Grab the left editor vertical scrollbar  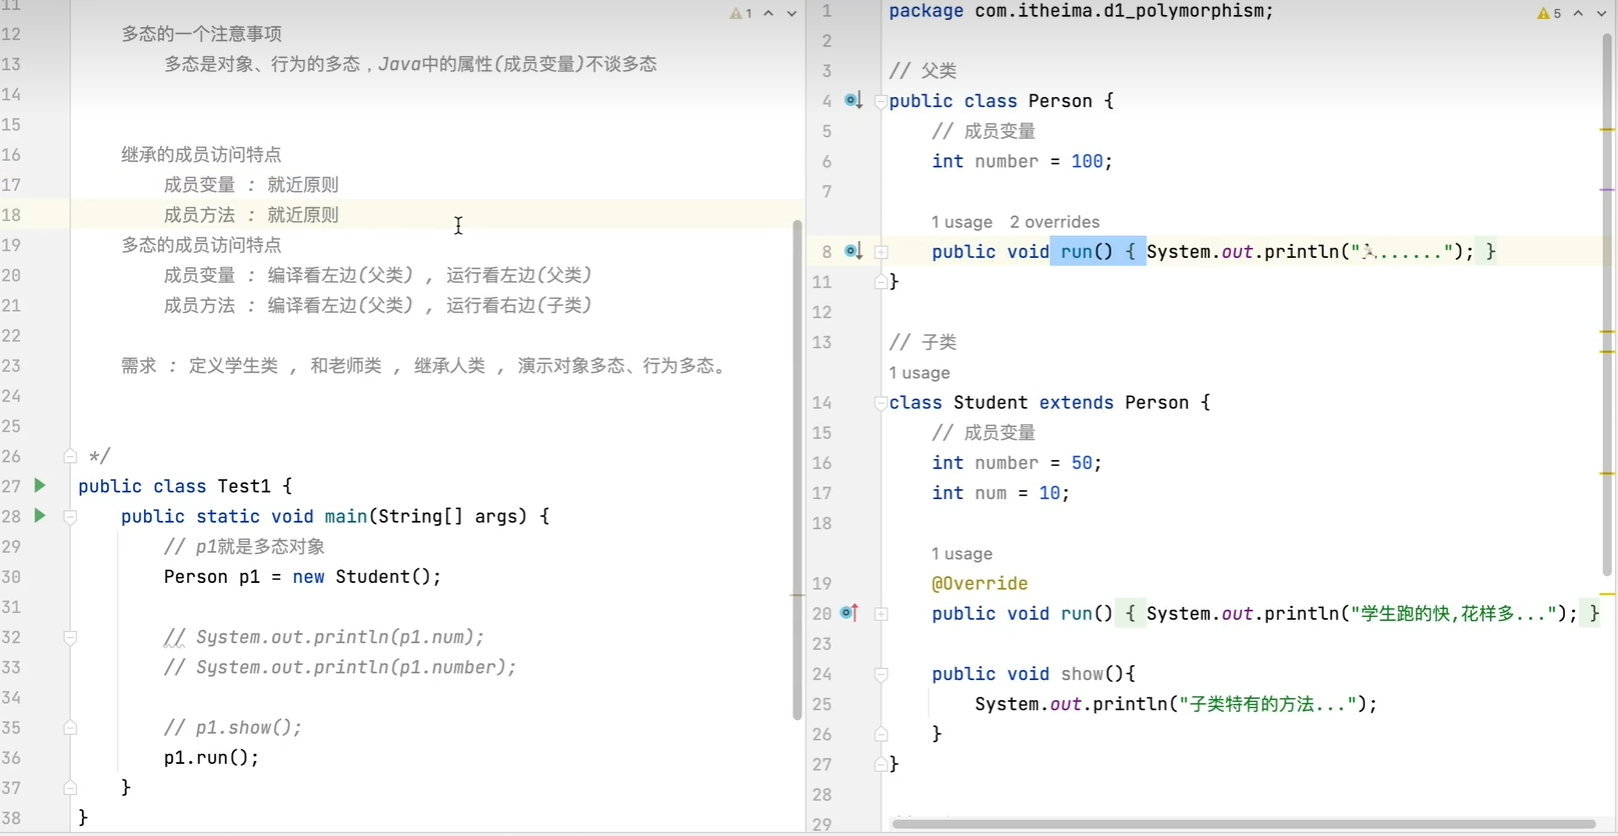(797, 469)
